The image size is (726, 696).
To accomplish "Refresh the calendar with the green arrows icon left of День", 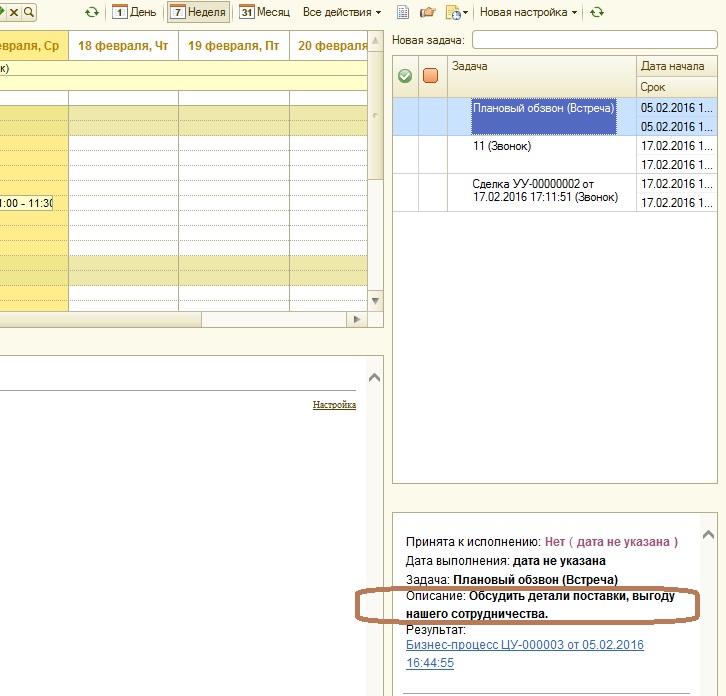I will (x=92, y=13).
